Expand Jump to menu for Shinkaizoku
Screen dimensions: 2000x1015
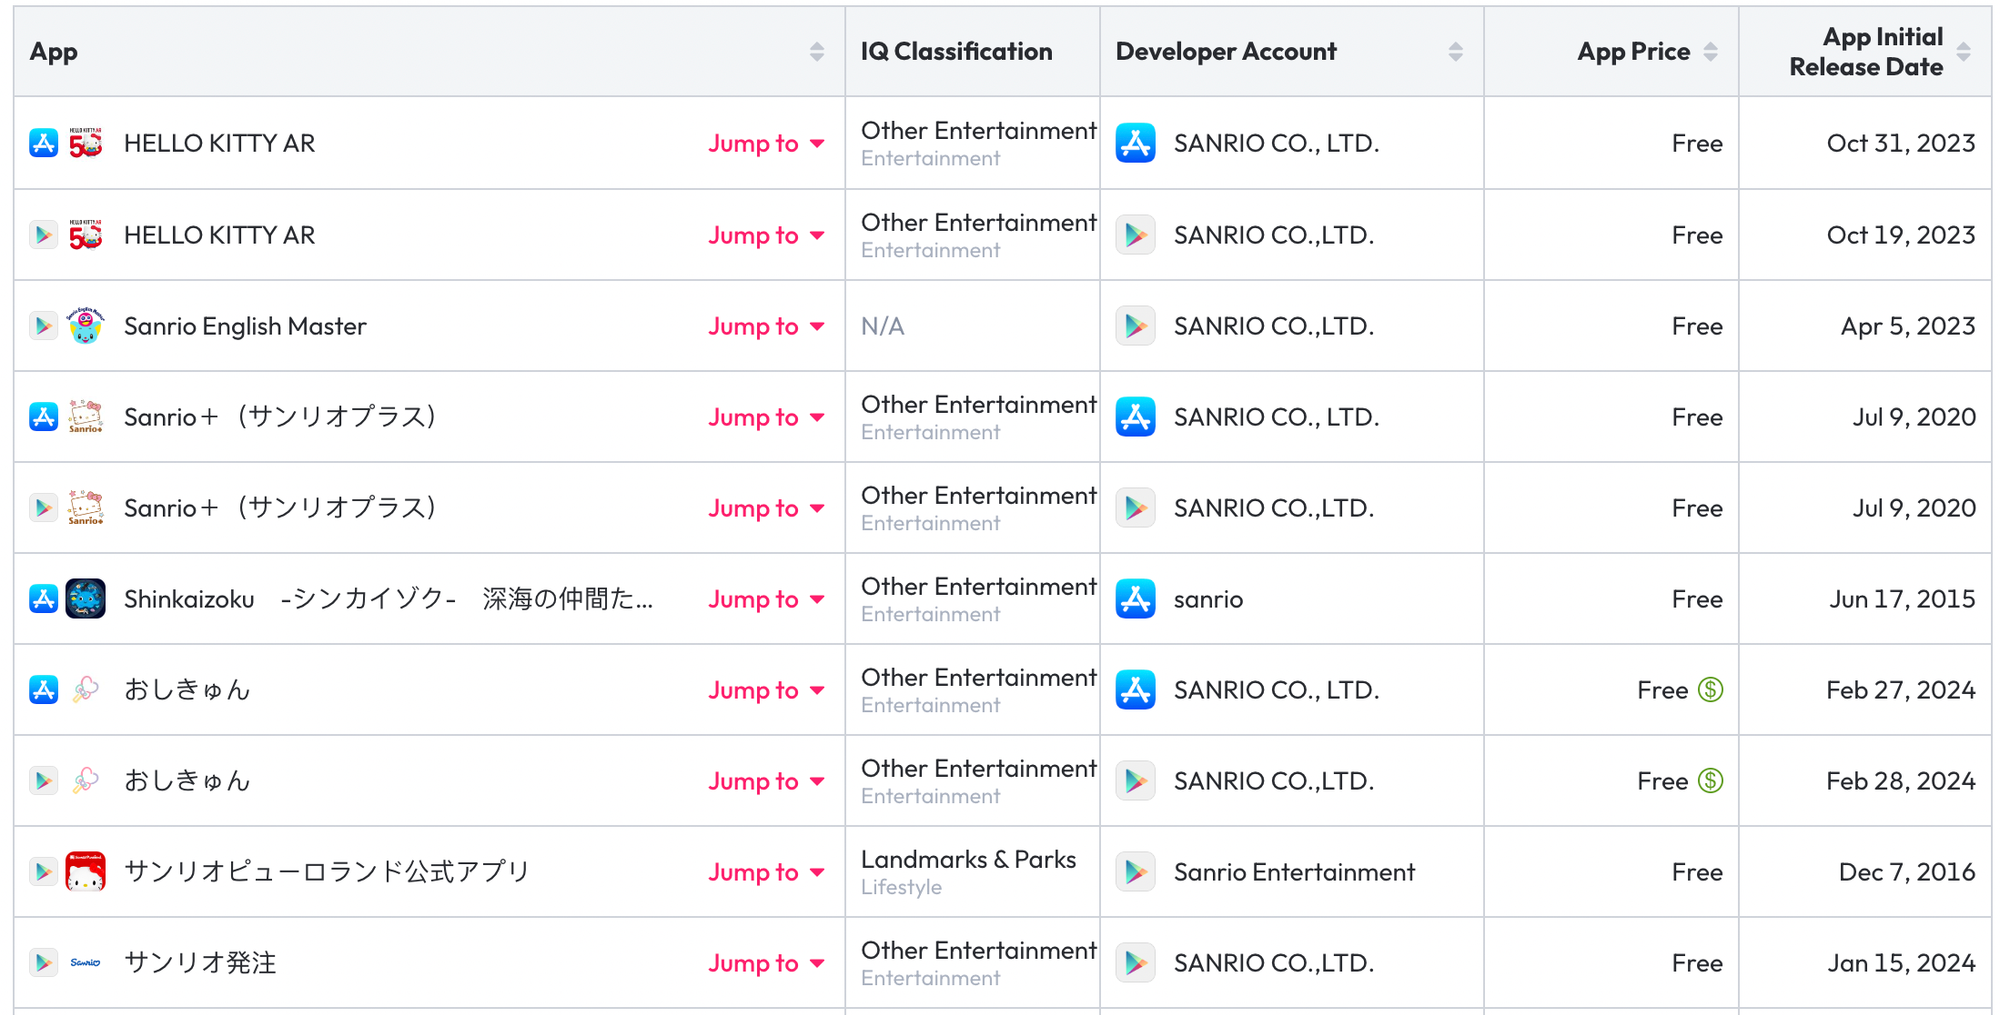766,600
